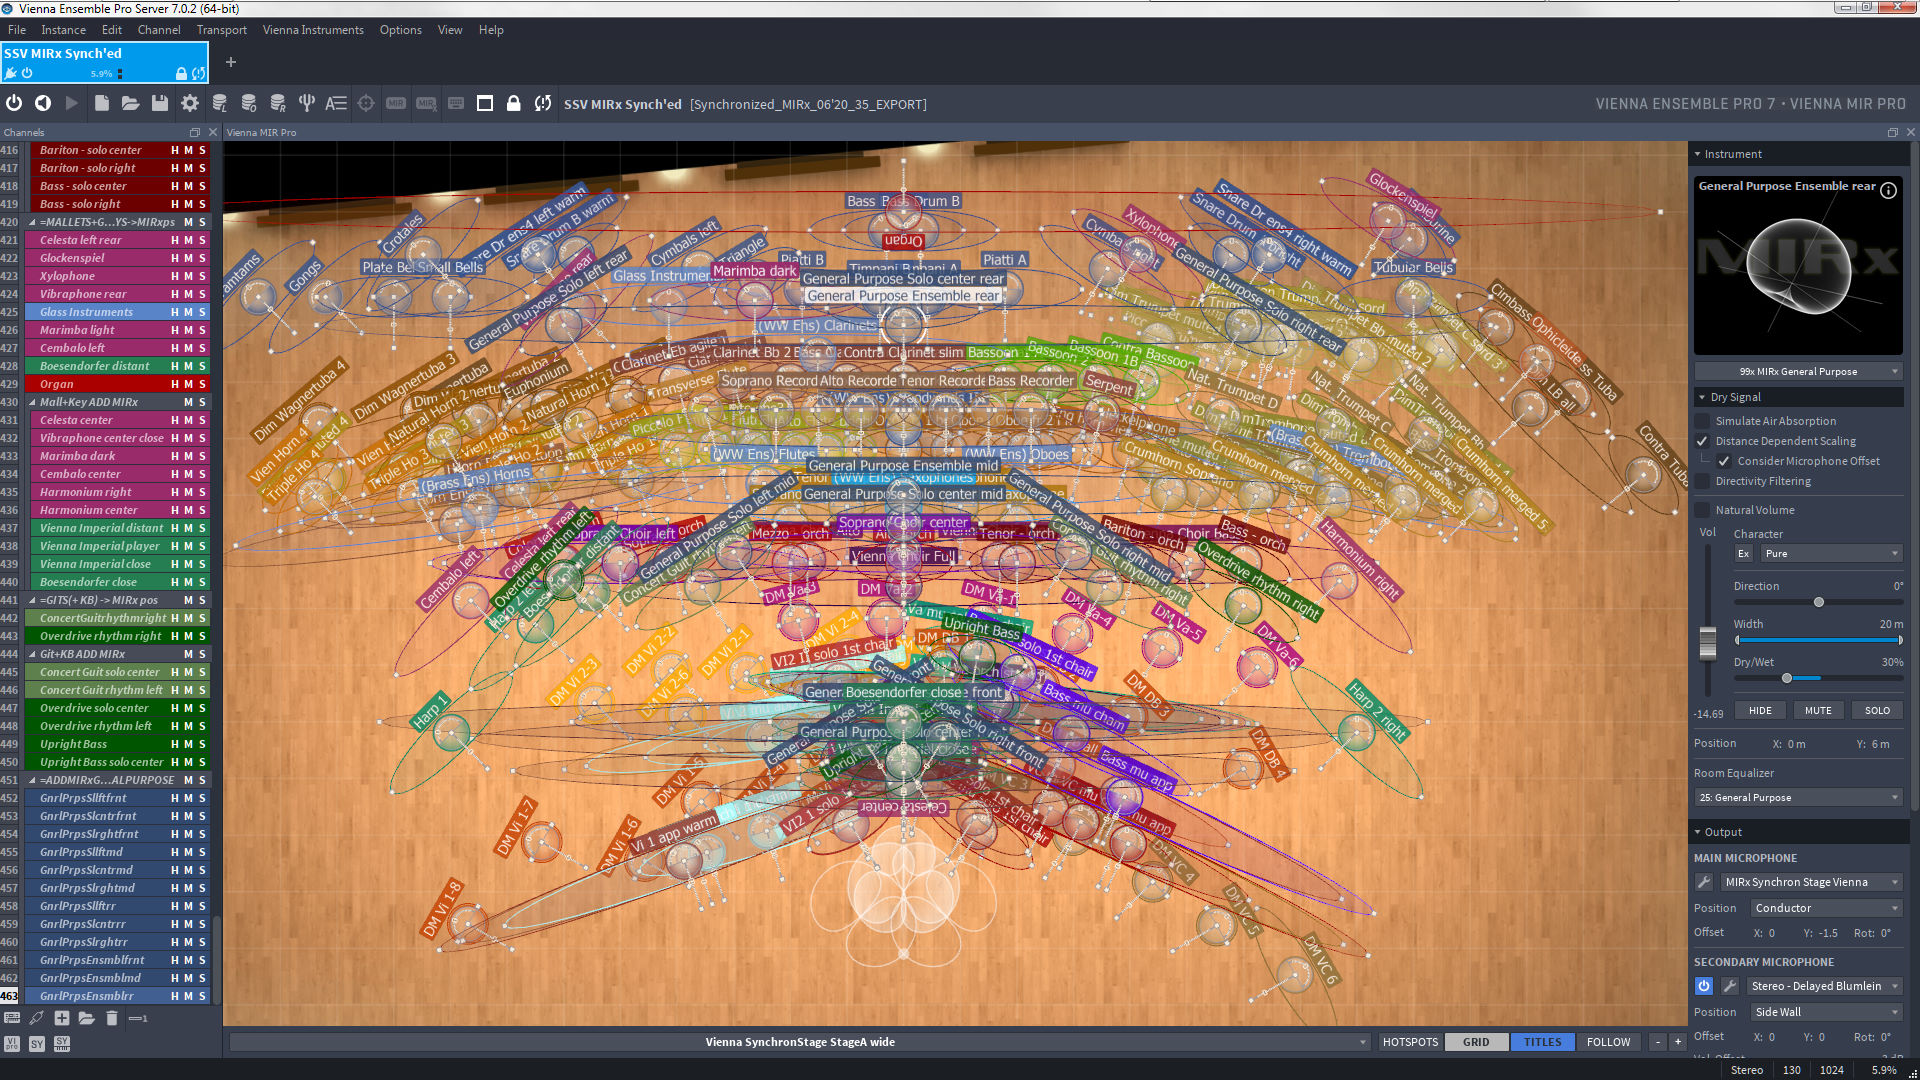Click the open project folder icon in toolbar
The image size is (1920, 1080).
click(x=130, y=103)
